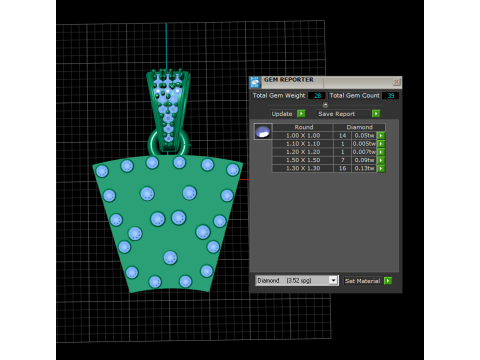Click the Set Material button label
Screen dimensions: 480x360
click(363, 281)
